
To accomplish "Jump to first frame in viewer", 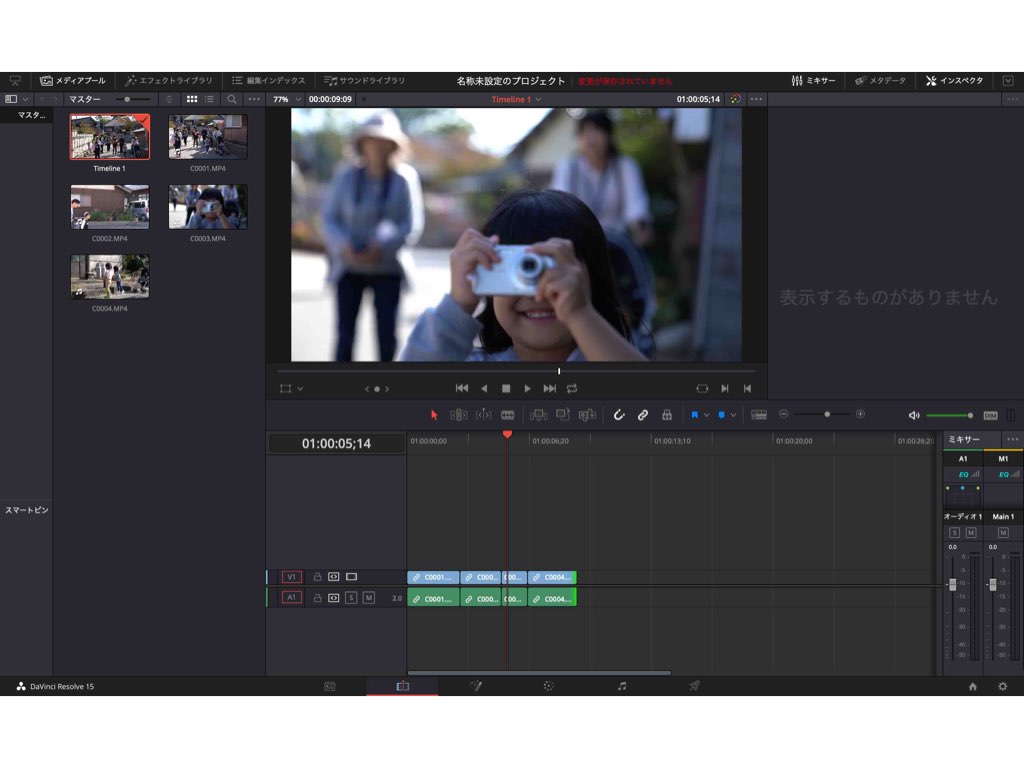I will tap(462, 388).
